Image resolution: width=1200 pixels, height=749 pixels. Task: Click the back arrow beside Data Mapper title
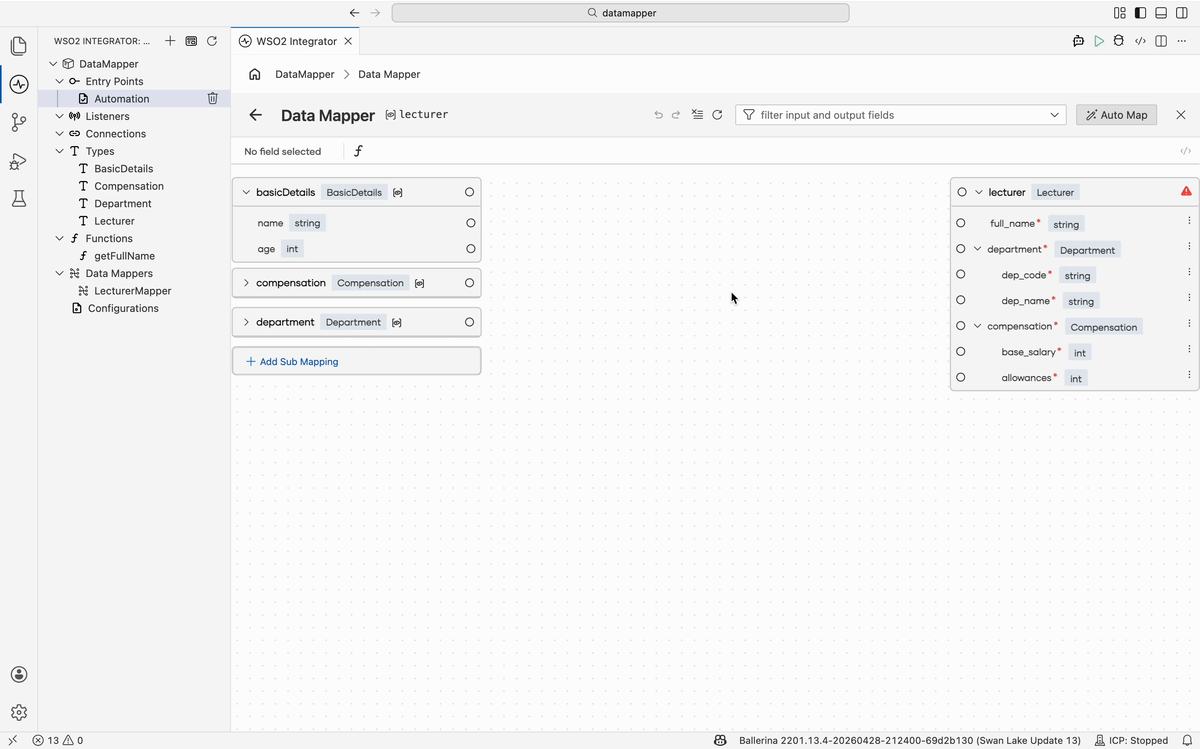(256, 115)
